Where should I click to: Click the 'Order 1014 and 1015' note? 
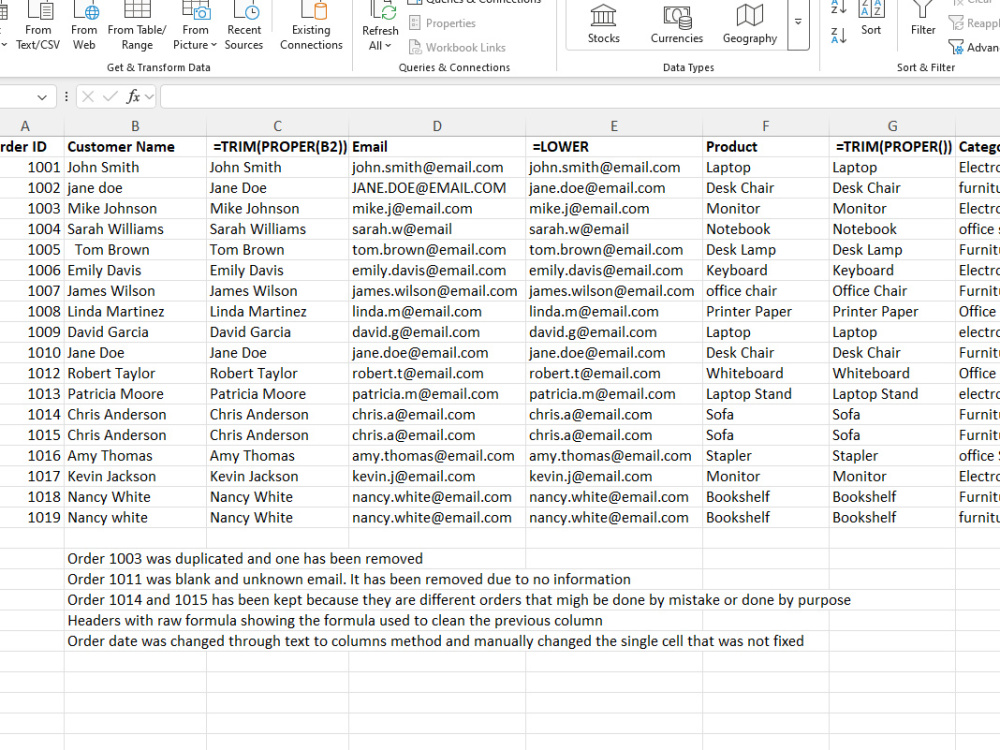[x=459, y=599]
